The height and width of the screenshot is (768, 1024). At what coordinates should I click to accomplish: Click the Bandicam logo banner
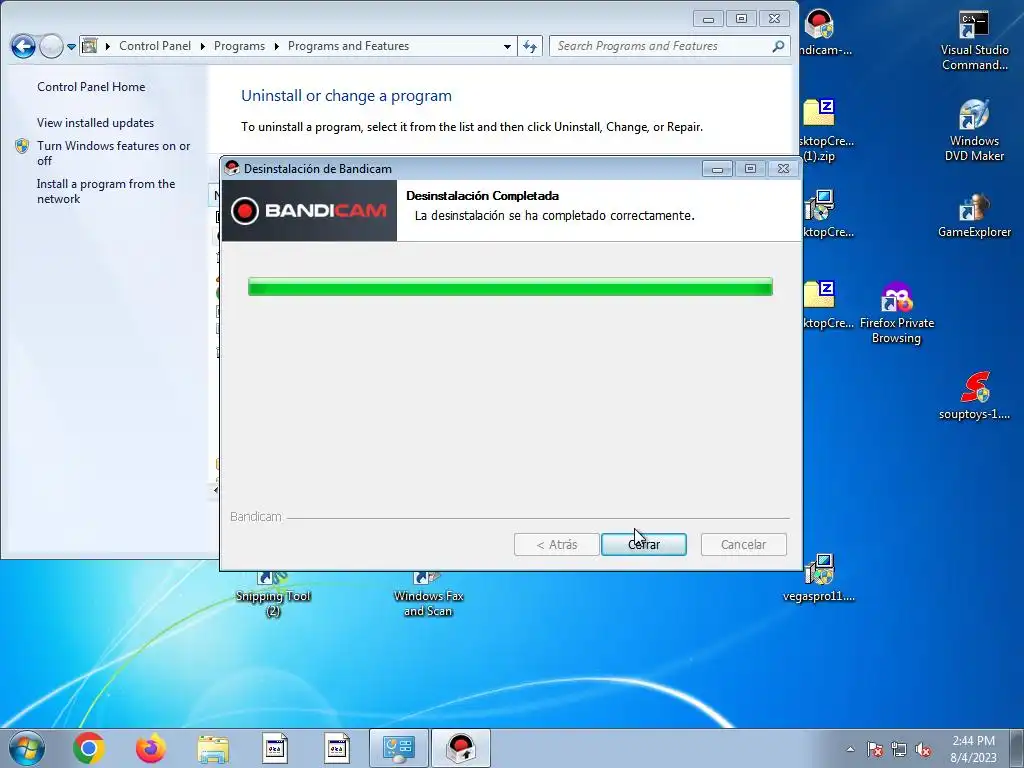(310, 210)
